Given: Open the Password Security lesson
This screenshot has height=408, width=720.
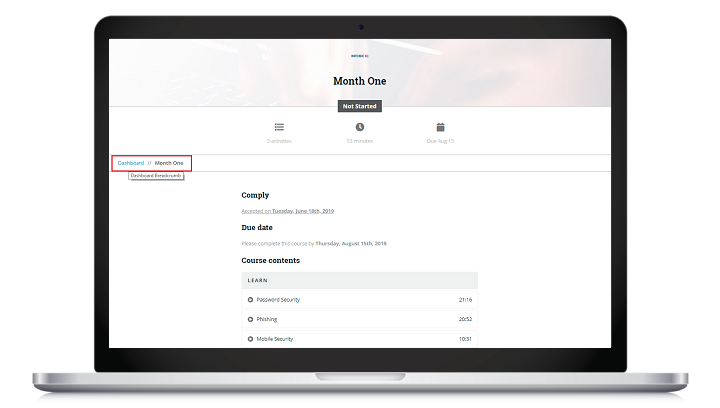Looking at the screenshot, I should (x=278, y=299).
